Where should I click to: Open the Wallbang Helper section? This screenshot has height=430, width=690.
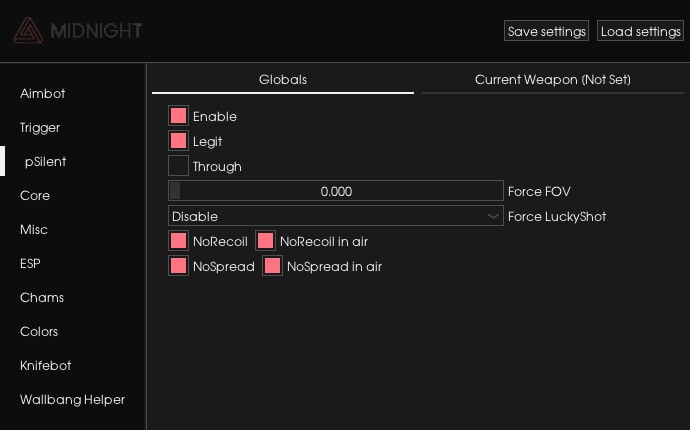[x=72, y=399]
